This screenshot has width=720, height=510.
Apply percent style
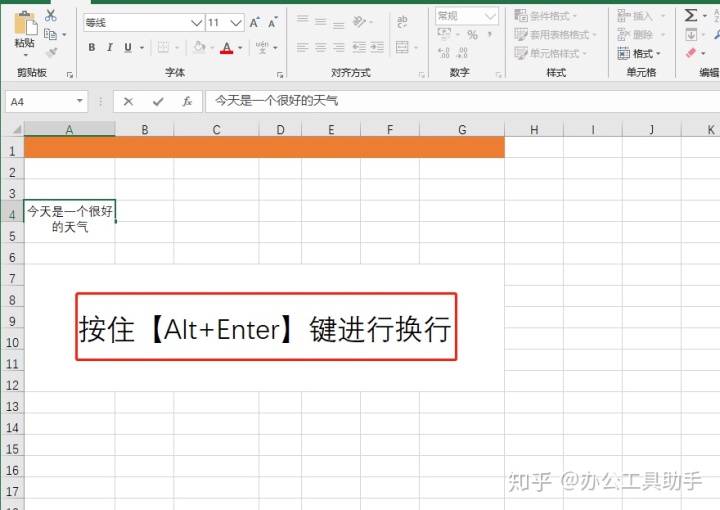[472, 34]
